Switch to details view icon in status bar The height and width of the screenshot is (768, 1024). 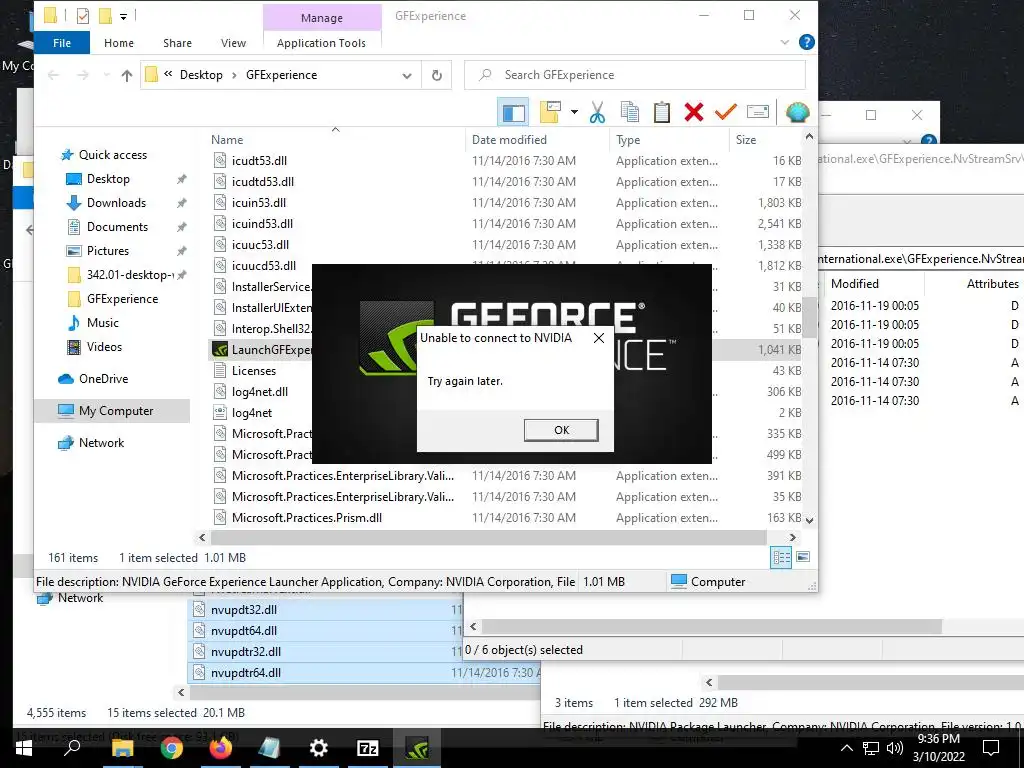(x=781, y=558)
